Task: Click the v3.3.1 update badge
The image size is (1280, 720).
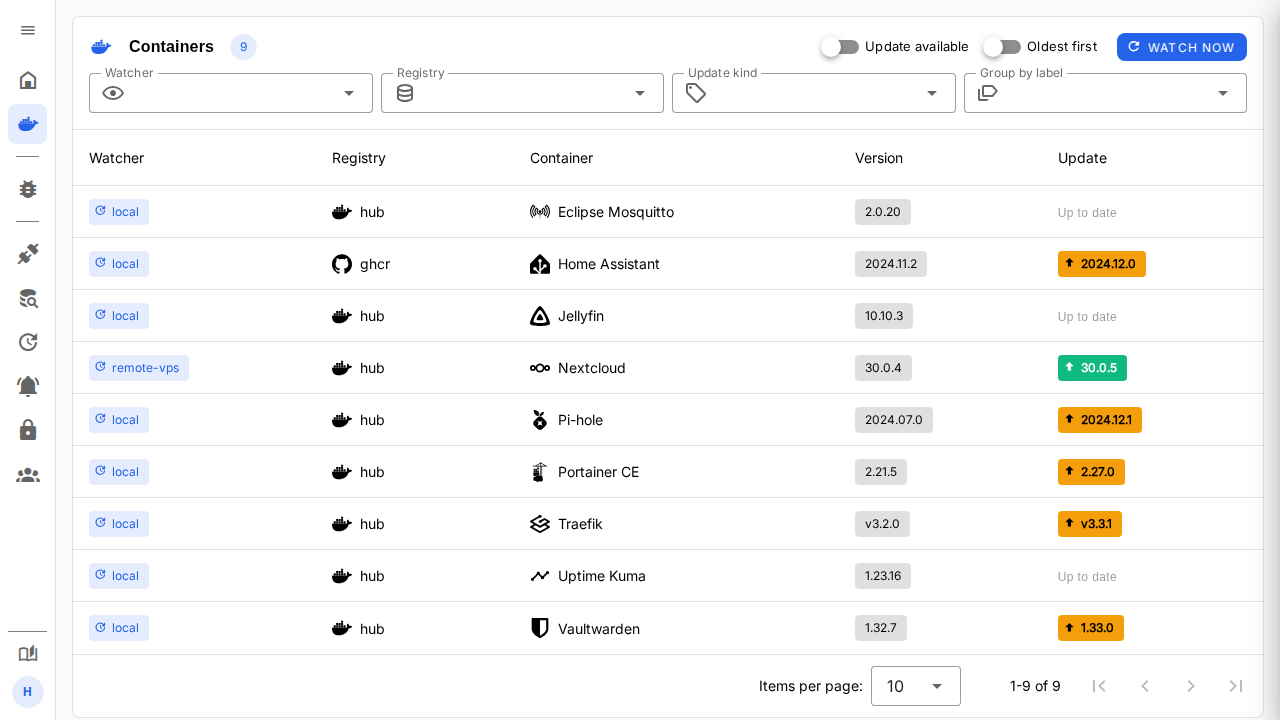Action: 1090,524
